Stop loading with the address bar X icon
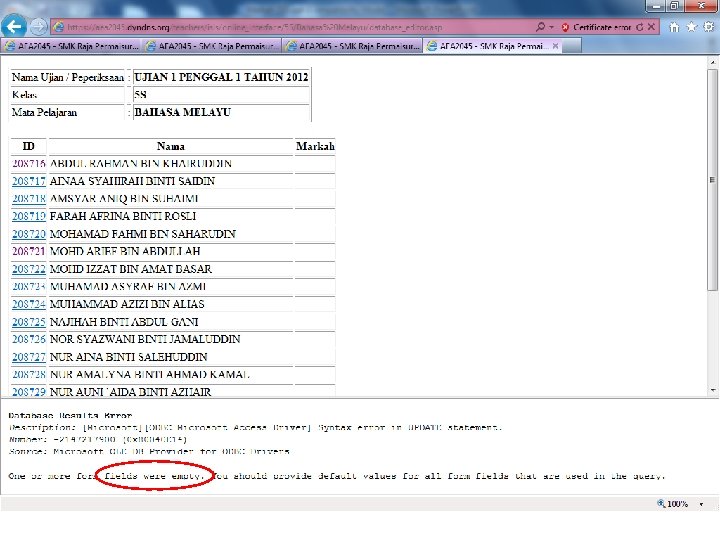 pos(651,27)
